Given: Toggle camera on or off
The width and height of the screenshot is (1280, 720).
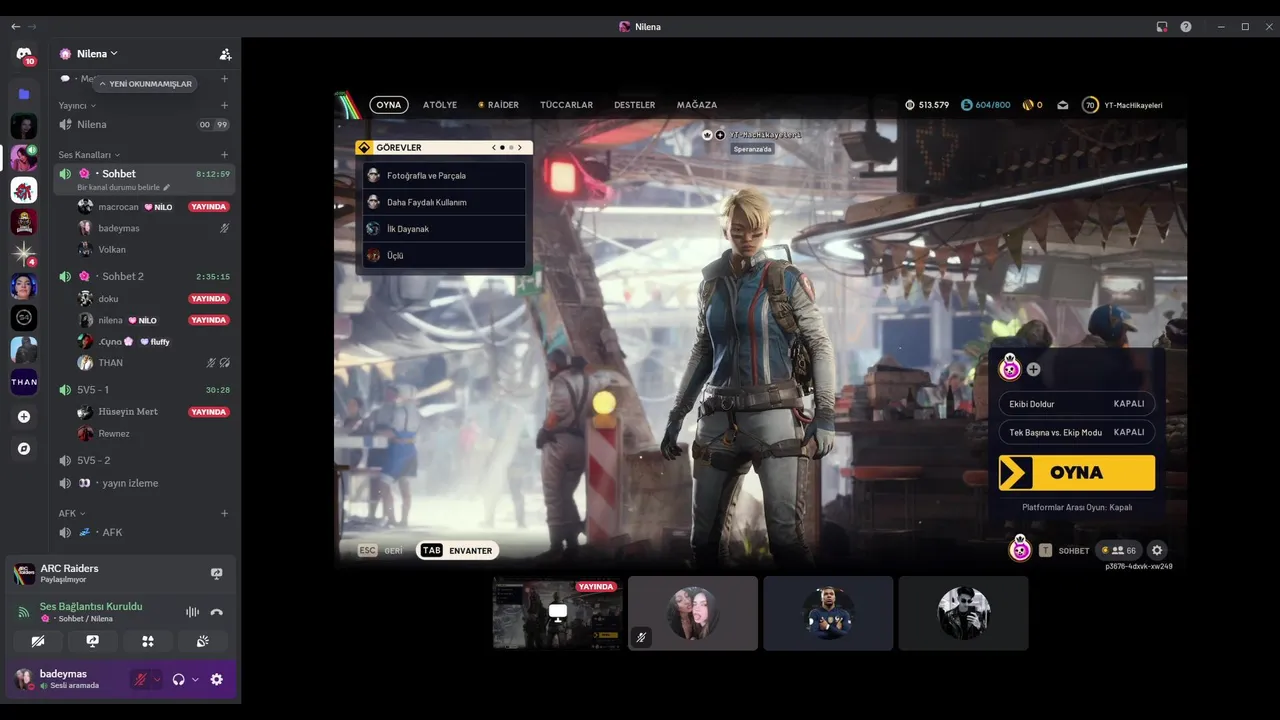Looking at the screenshot, I should [38, 641].
